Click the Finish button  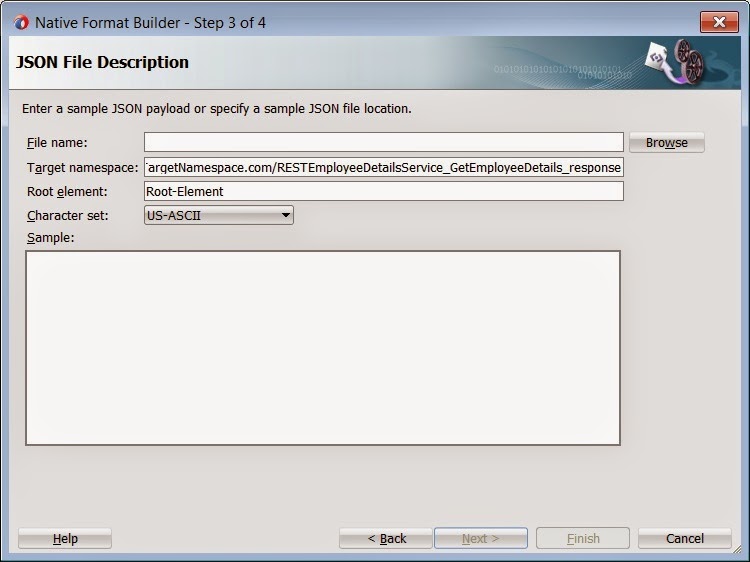coord(583,539)
